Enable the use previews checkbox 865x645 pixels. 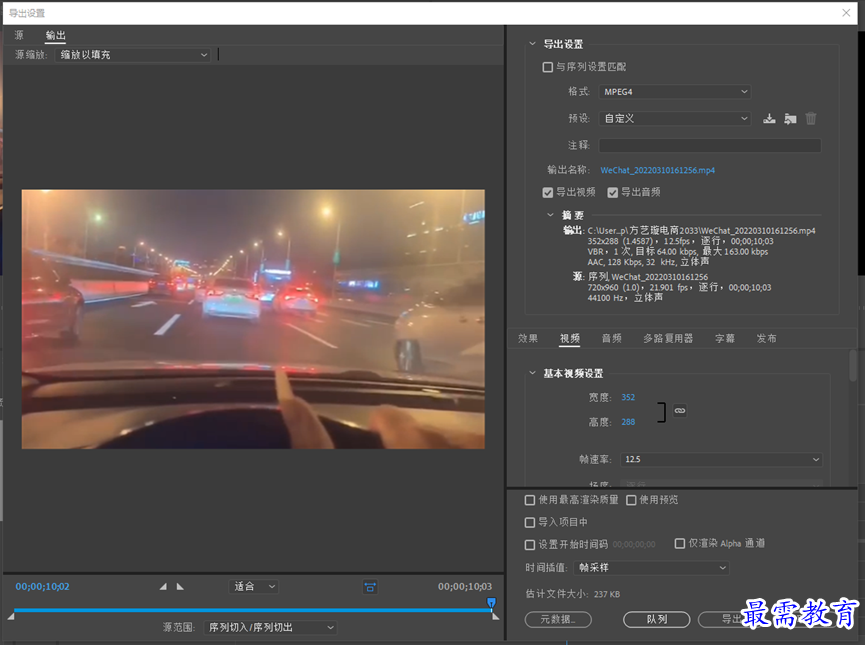click(631, 500)
